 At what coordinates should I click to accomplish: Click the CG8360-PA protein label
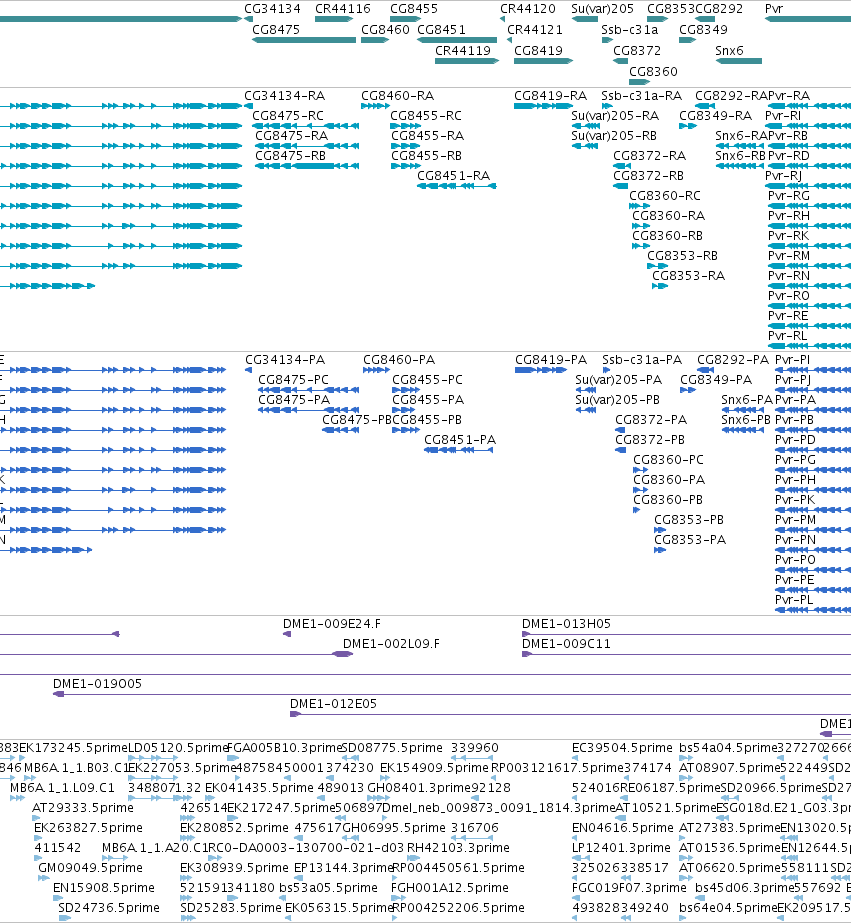tap(669, 480)
